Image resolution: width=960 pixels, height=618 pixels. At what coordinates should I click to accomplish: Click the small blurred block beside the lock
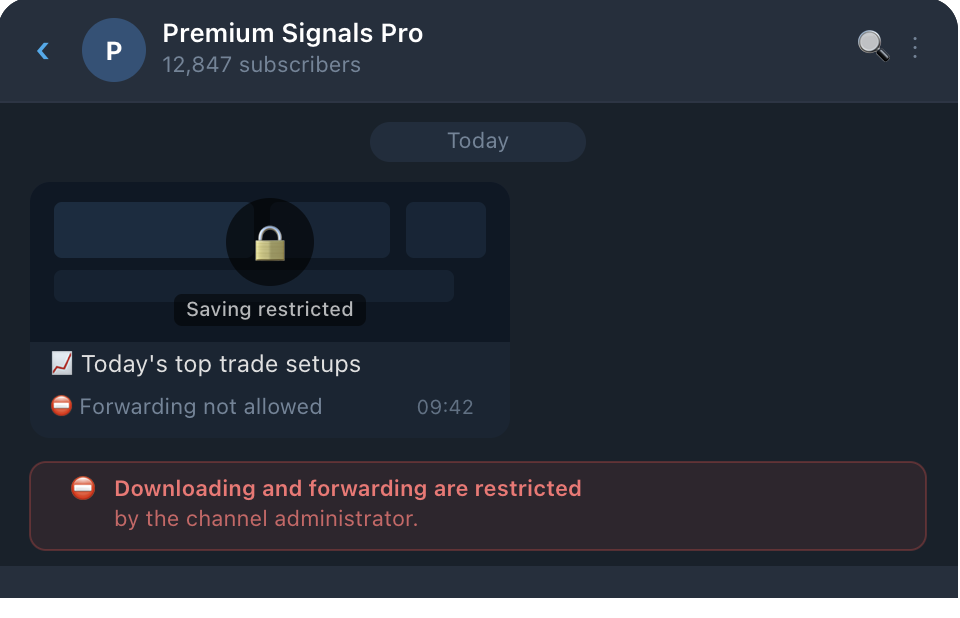point(446,230)
